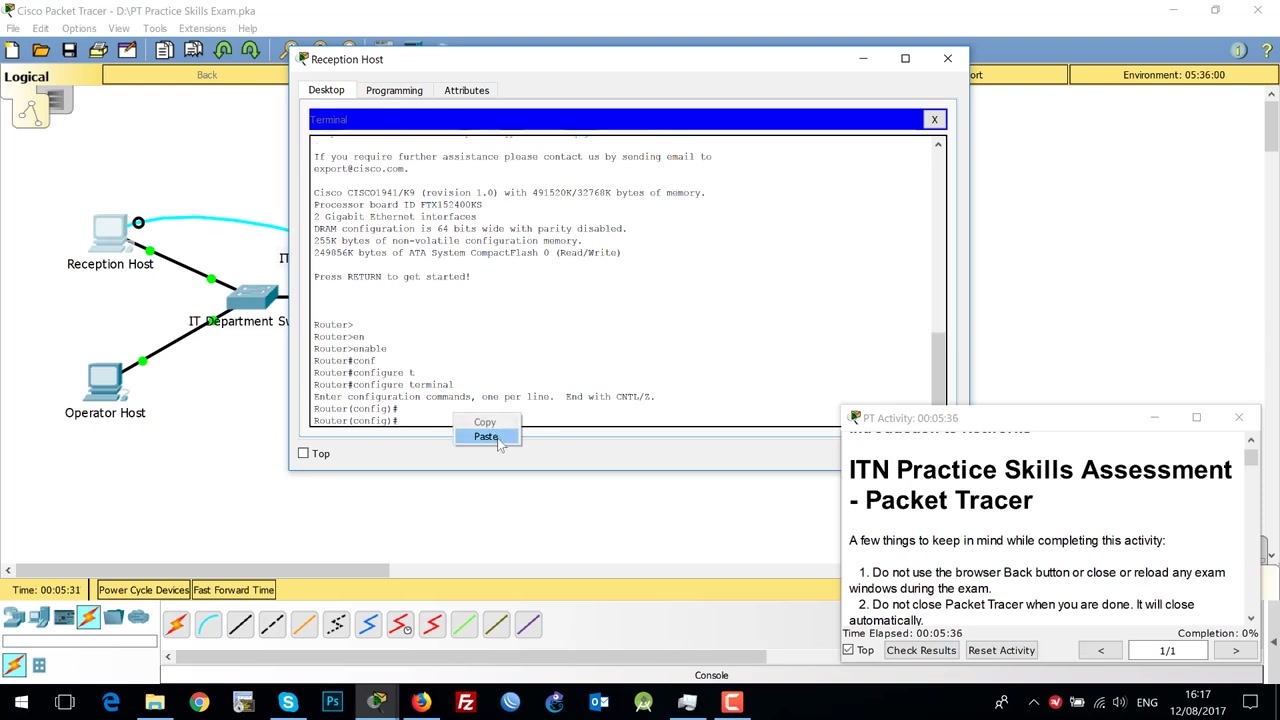Click the Print toolbar icon
Image resolution: width=1280 pixels, height=720 pixels.
pyautogui.click(x=98, y=50)
